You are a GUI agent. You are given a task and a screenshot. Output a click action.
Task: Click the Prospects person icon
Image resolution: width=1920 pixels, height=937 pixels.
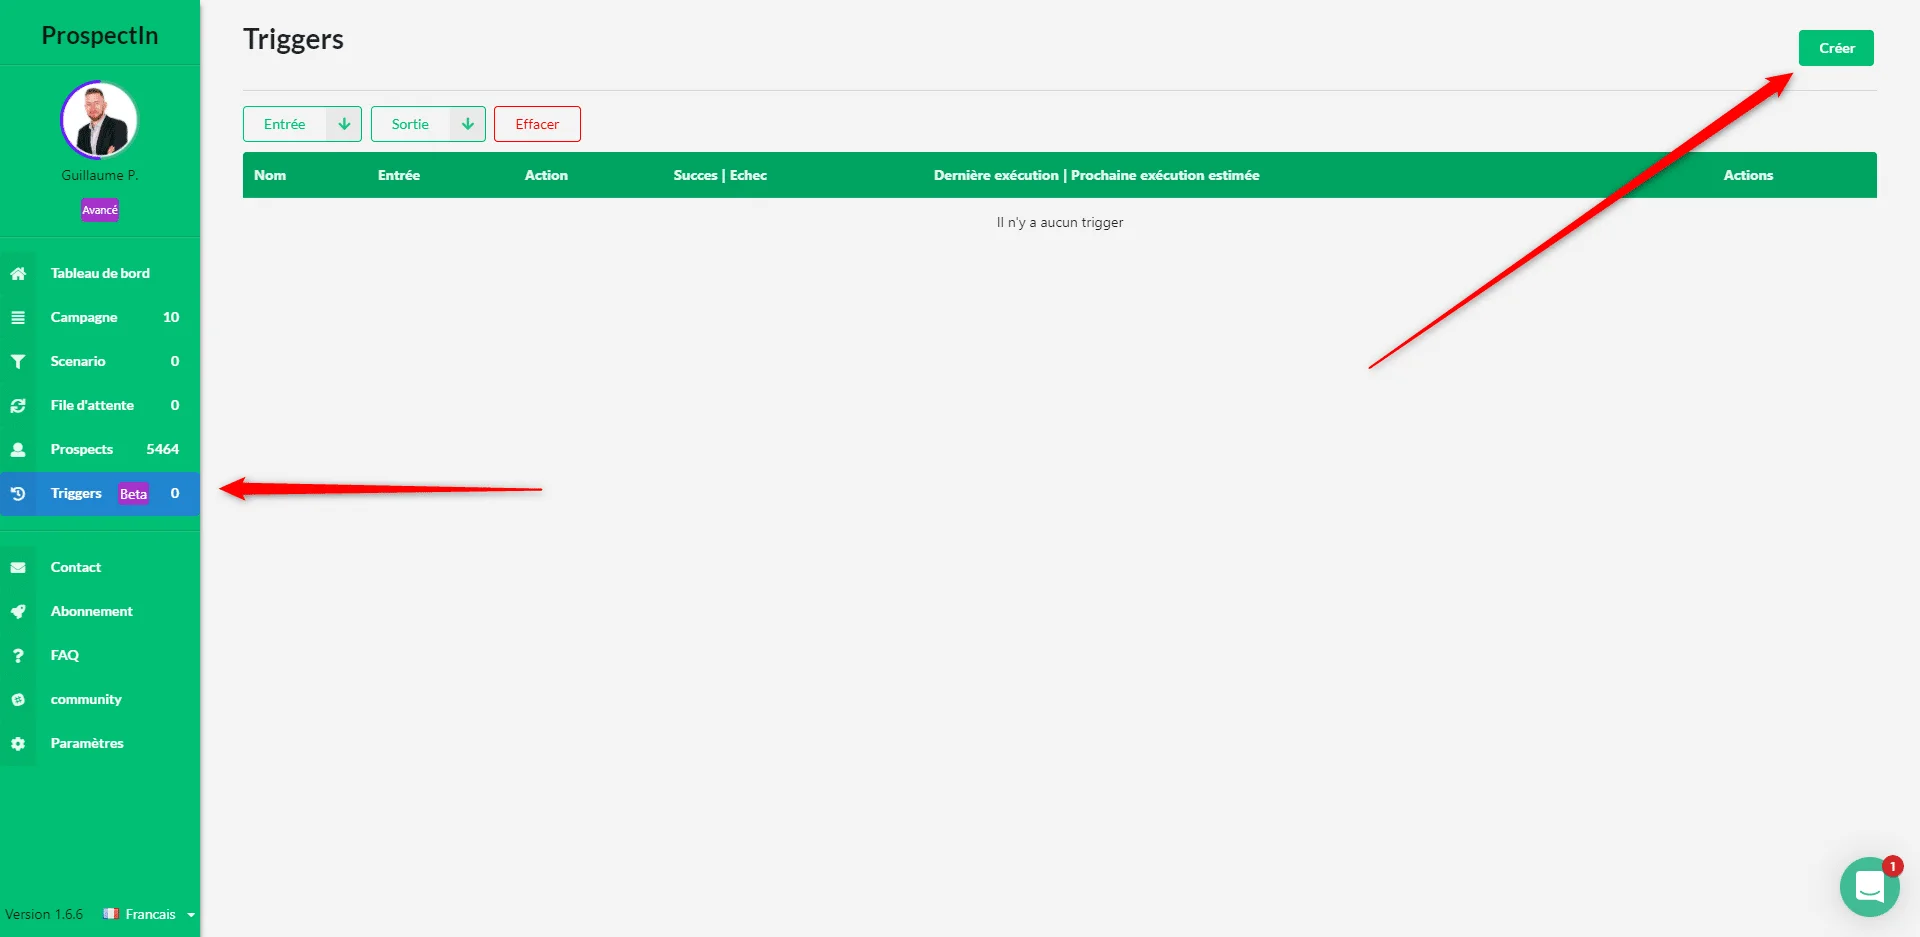click(18, 449)
